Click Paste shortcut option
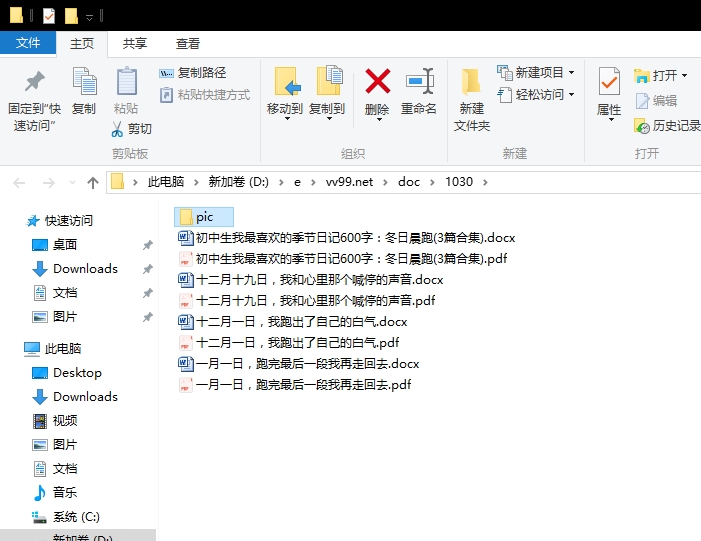Screen dimensions: 701x541 coord(205,95)
